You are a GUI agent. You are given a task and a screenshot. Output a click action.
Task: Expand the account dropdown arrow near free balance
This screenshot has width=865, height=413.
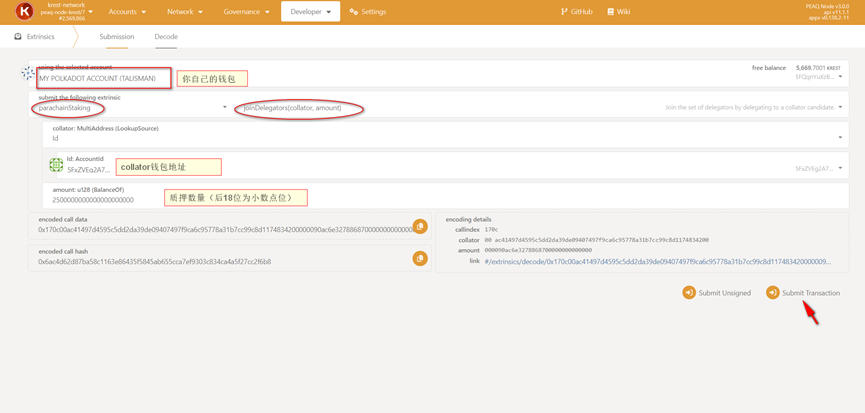840,77
